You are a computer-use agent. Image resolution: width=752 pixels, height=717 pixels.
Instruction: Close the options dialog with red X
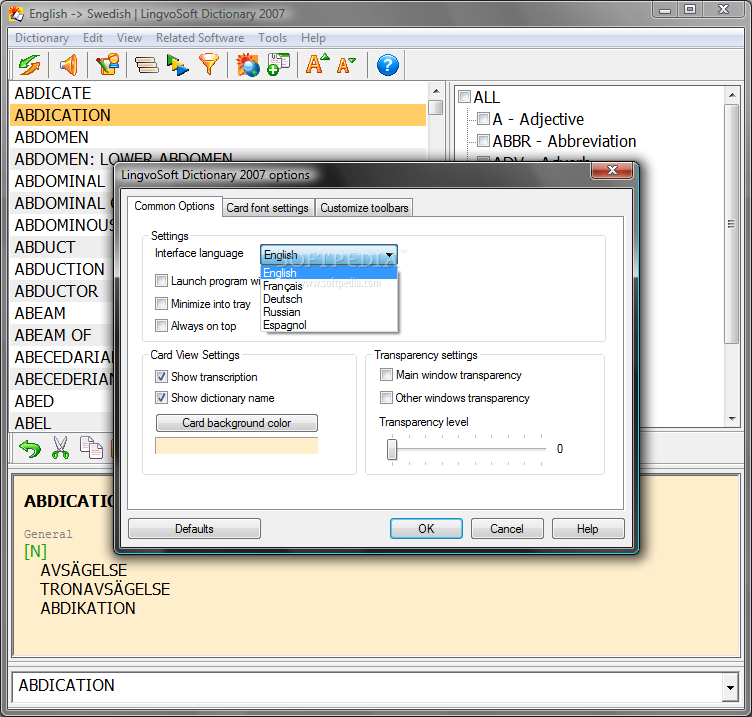click(x=612, y=170)
